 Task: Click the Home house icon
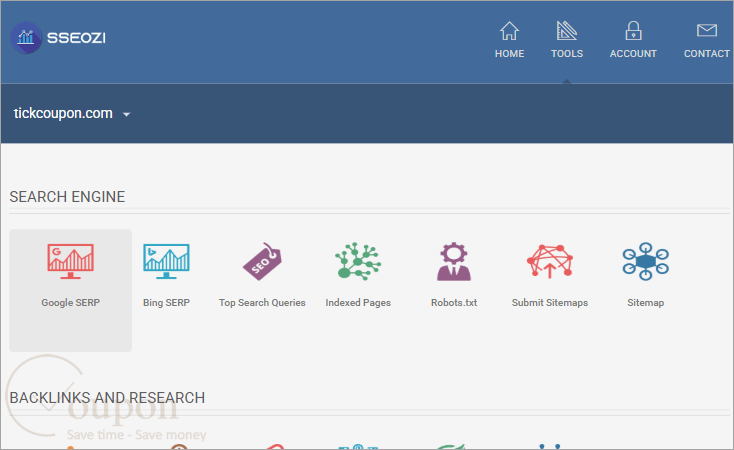pos(509,31)
